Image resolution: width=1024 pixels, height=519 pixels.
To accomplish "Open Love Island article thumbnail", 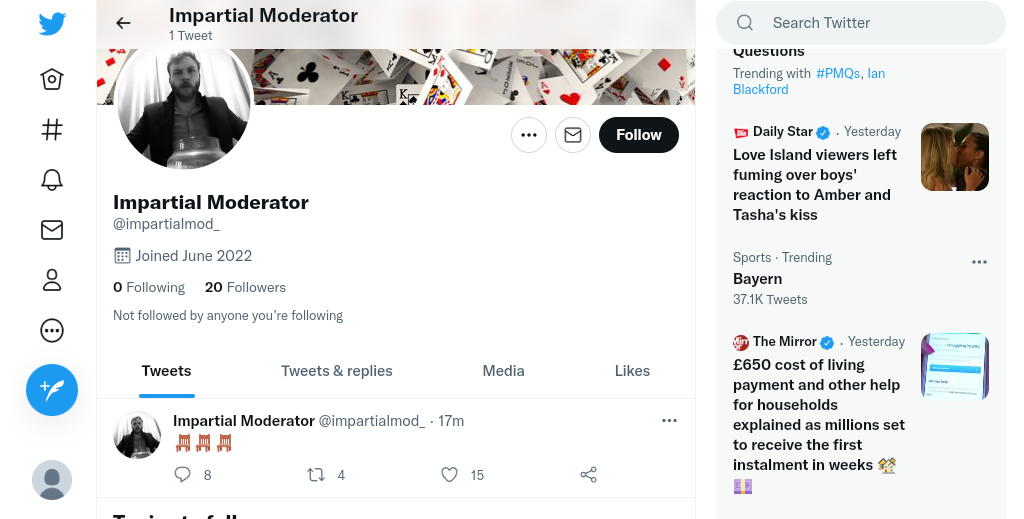I will (x=954, y=157).
